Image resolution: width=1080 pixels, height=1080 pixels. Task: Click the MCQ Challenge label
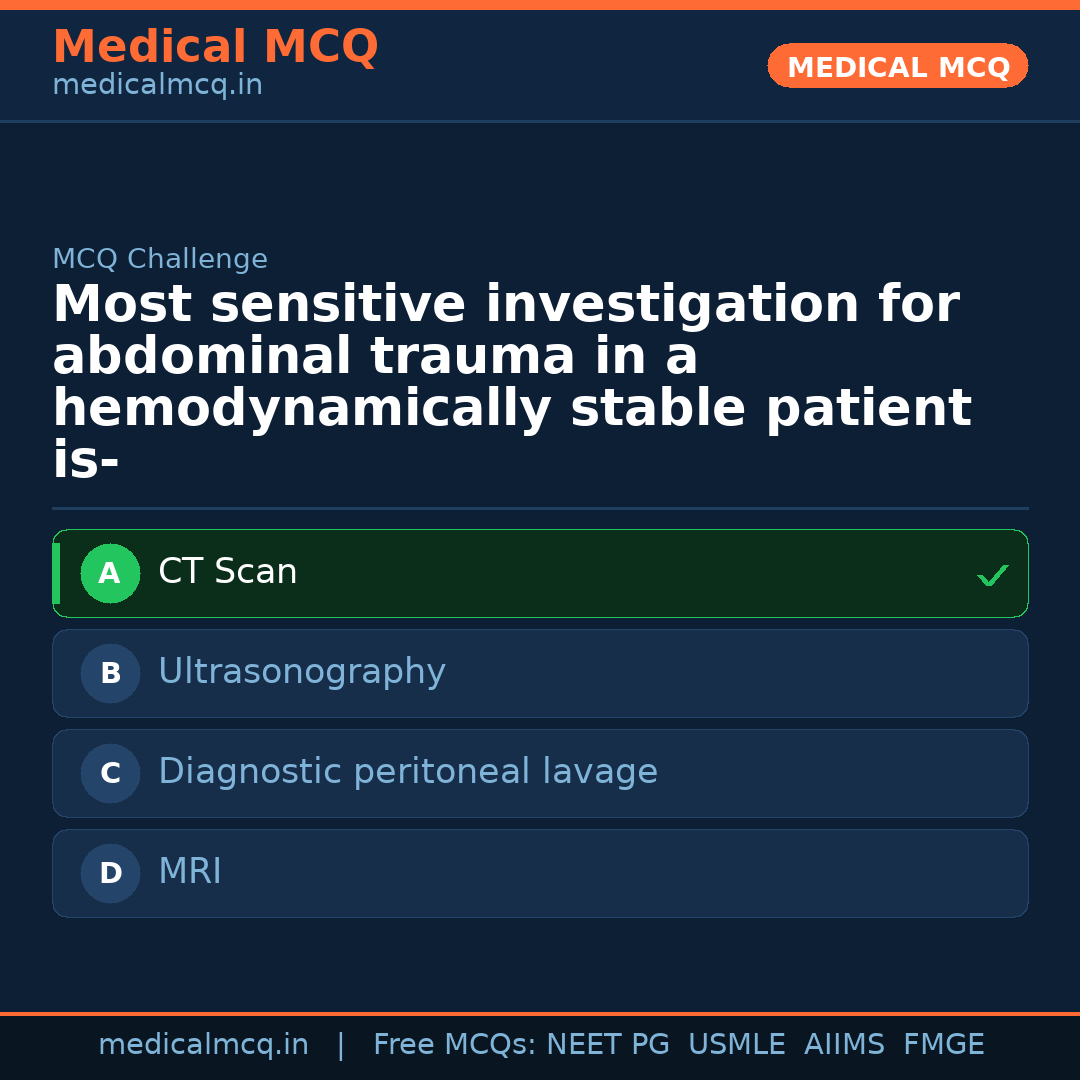(160, 260)
